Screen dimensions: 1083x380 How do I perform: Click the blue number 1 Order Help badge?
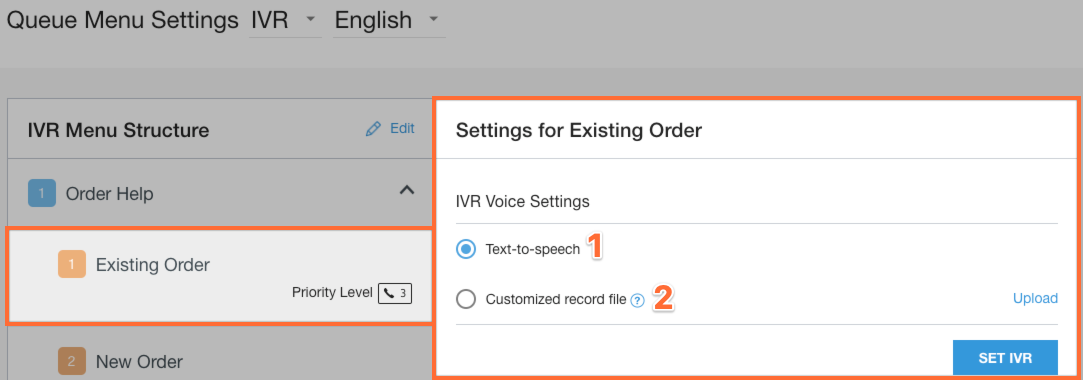[41, 193]
